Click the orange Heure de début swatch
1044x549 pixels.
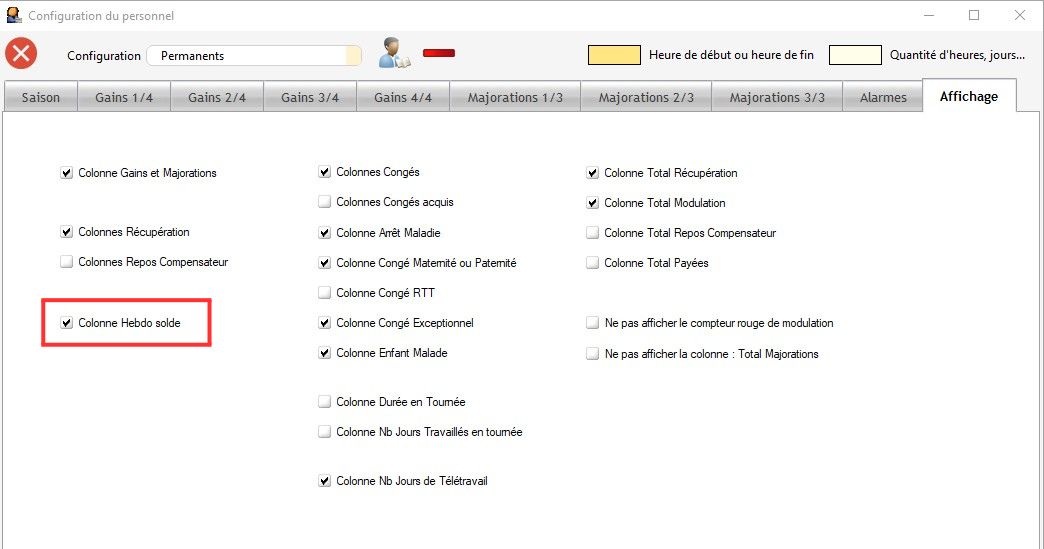(x=614, y=56)
